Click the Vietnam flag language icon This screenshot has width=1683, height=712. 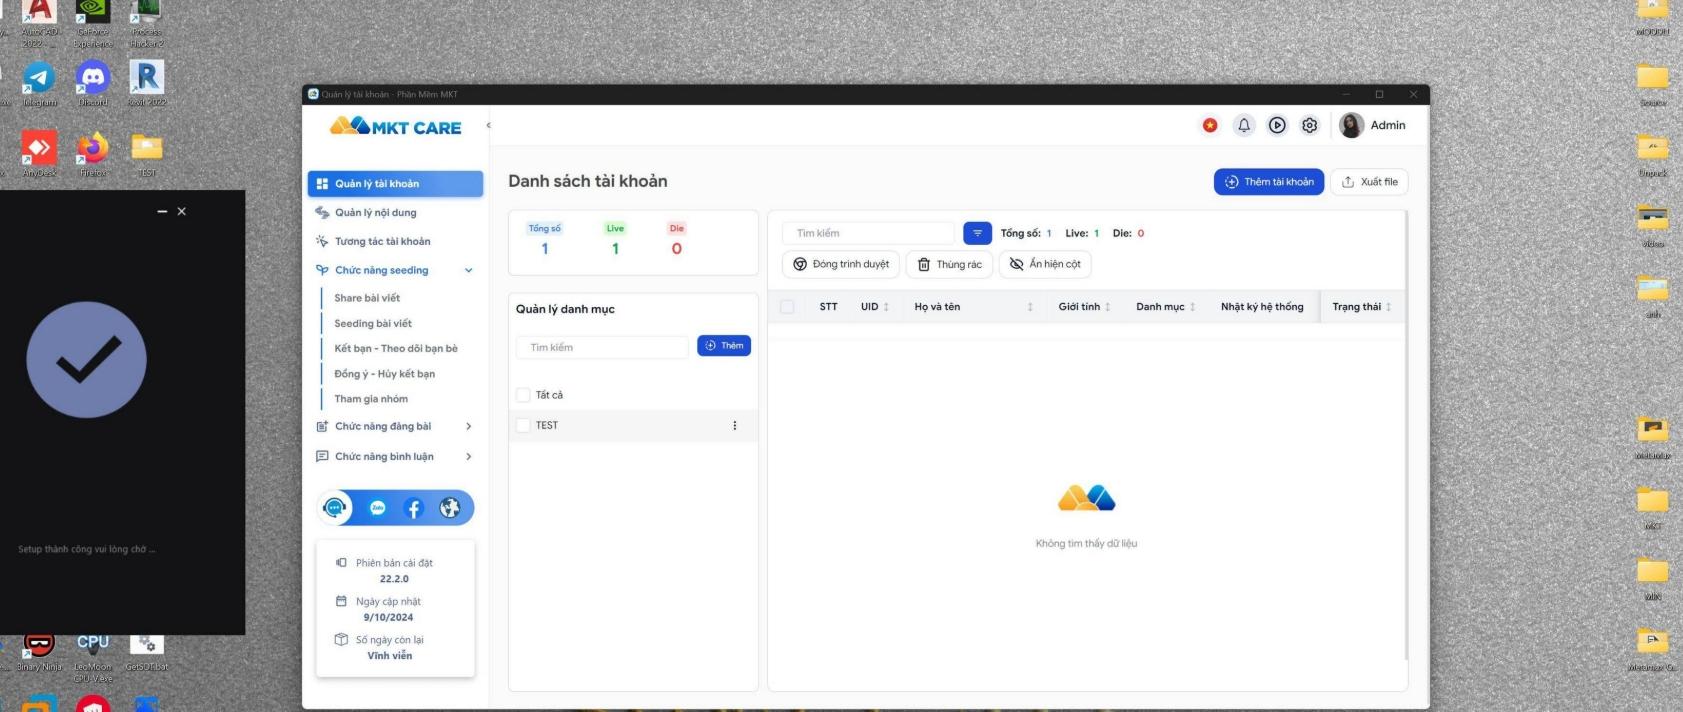coord(1210,125)
